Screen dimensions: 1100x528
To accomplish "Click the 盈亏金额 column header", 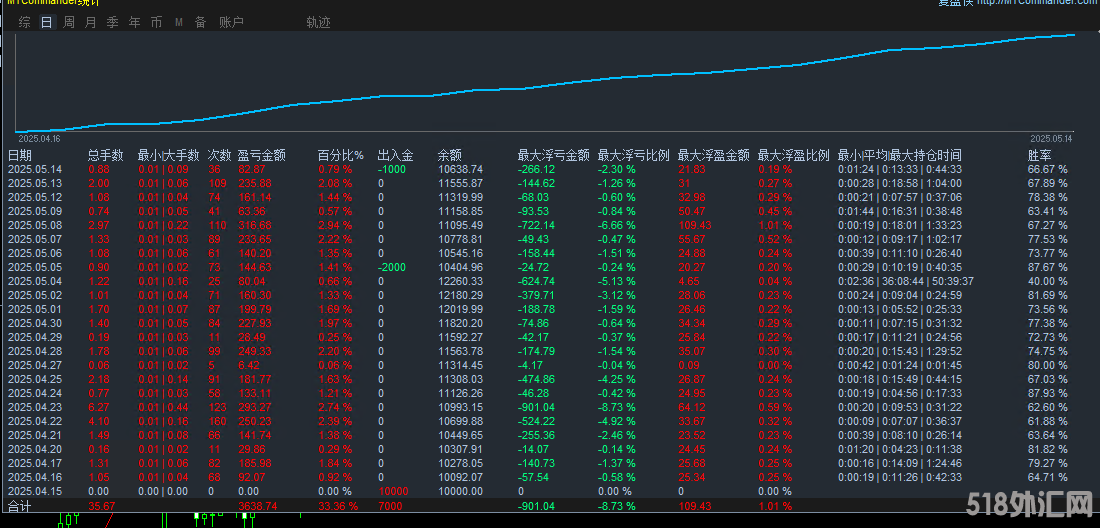I will [x=261, y=156].
